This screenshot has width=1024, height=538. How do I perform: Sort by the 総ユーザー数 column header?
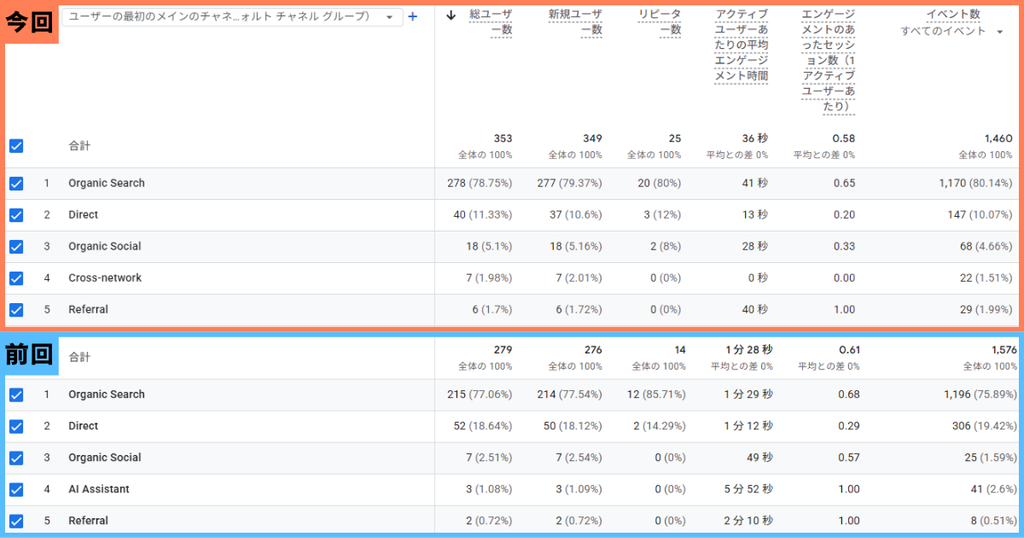tap(491, 22)
